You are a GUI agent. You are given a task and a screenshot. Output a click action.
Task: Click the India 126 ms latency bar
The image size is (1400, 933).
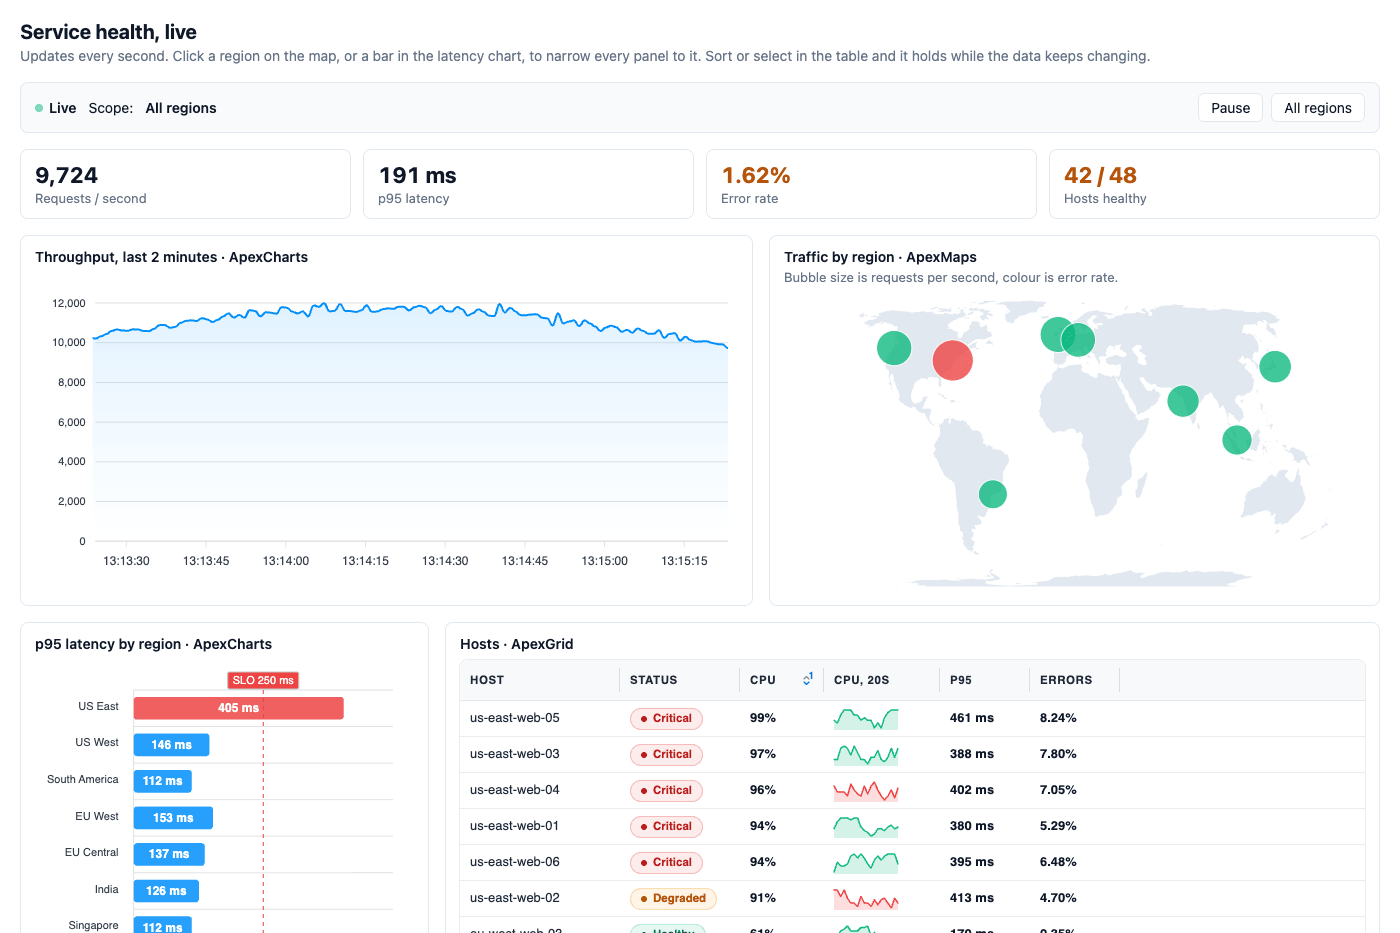coord(166,891)
